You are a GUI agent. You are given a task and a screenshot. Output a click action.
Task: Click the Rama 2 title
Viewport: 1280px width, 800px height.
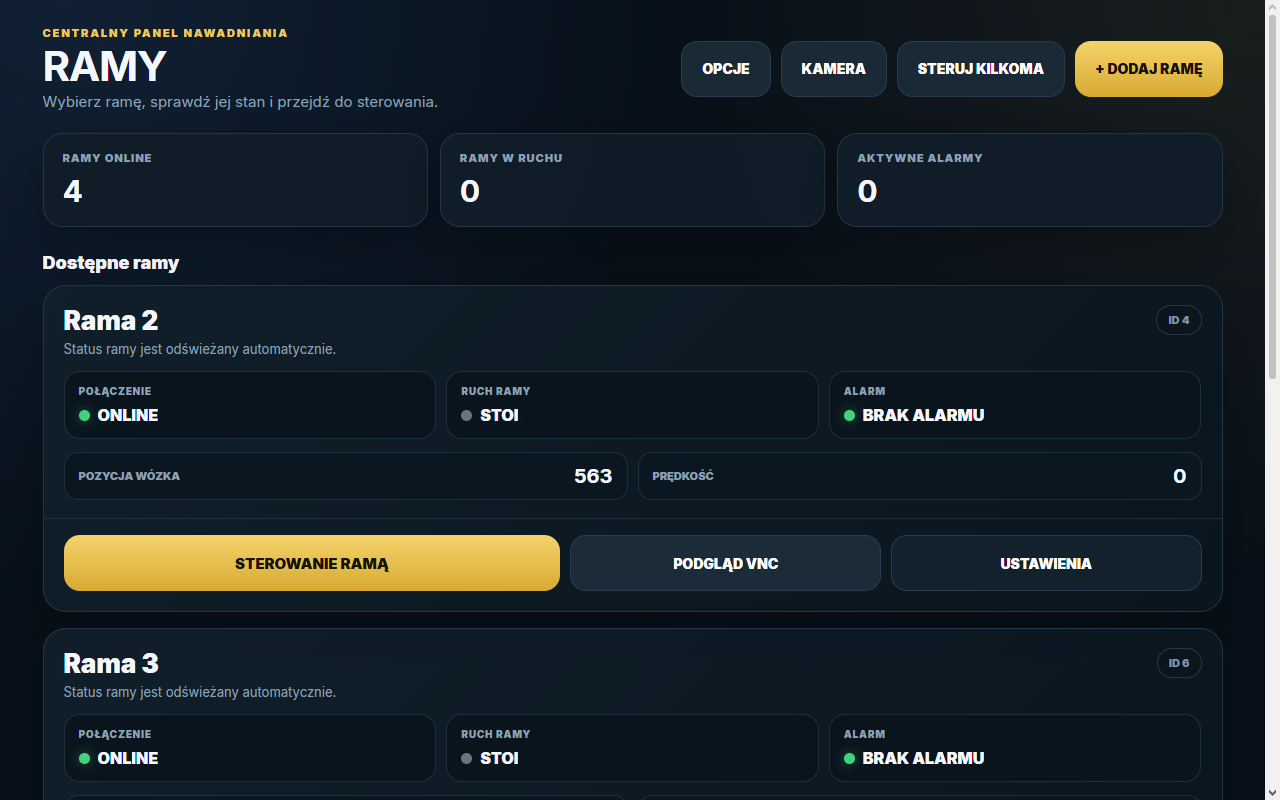tap(111, 320)
